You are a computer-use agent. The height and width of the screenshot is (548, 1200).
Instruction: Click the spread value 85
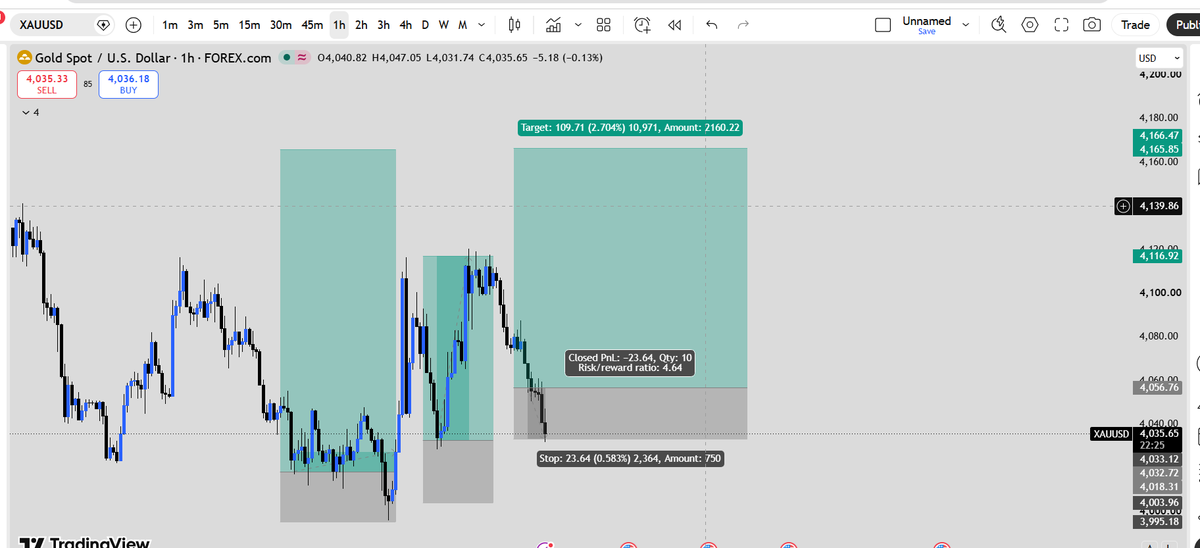click(87, 84)
